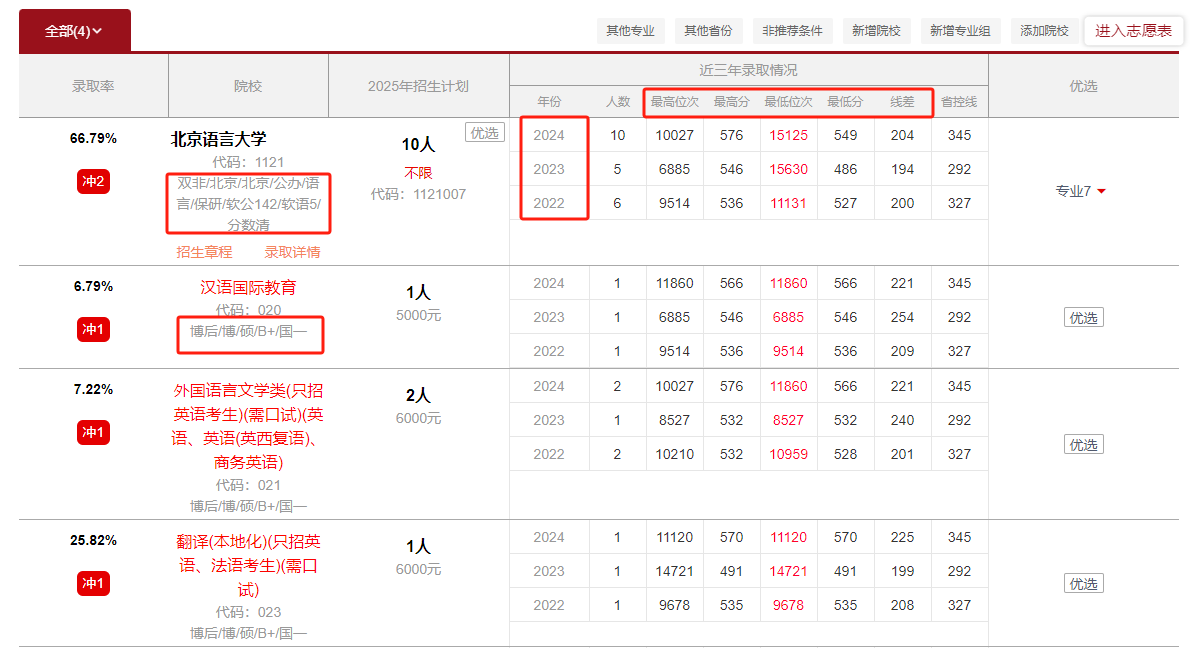Open the 招生章程 link
Screen dimensions: 1195x648
click(204, 252)
